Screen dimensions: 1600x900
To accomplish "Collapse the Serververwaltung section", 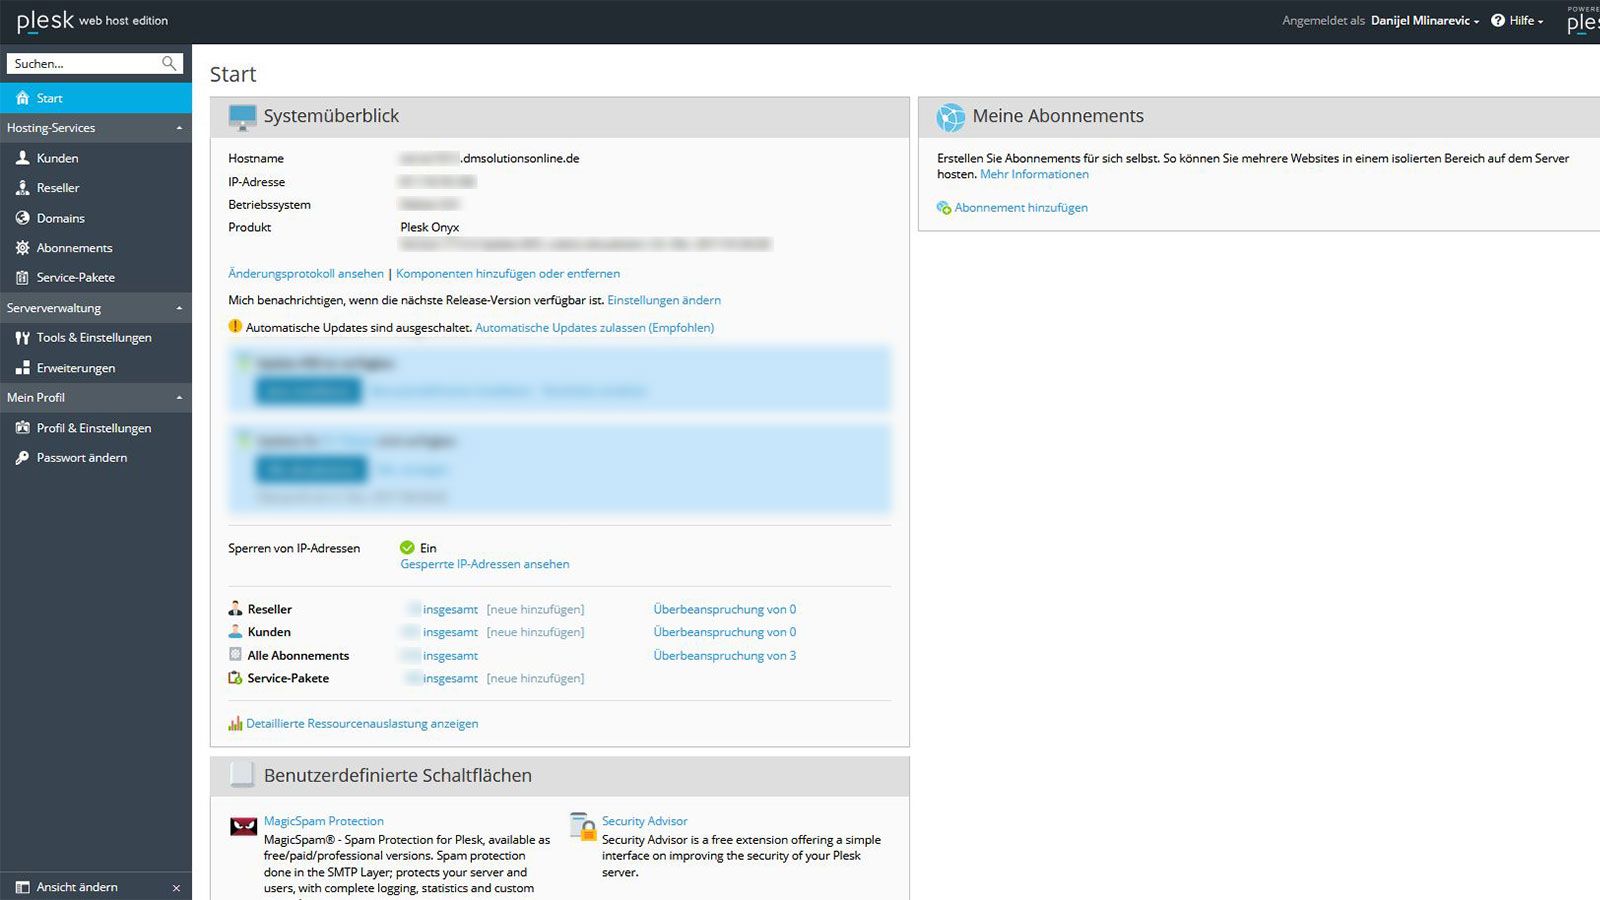I will click(x=179, y=307).
